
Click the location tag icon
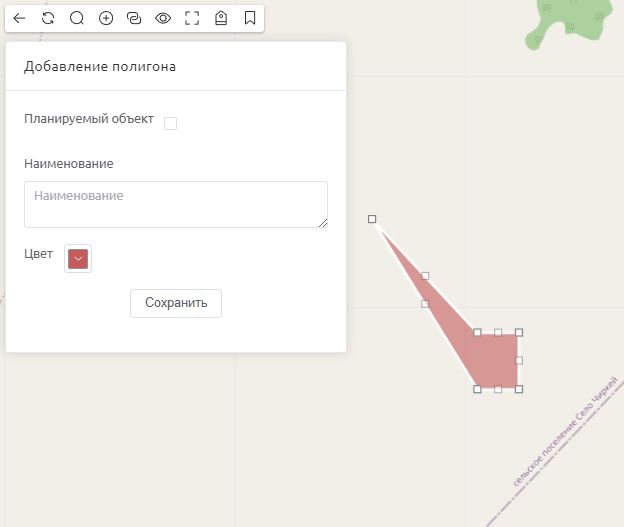point(221,18)
